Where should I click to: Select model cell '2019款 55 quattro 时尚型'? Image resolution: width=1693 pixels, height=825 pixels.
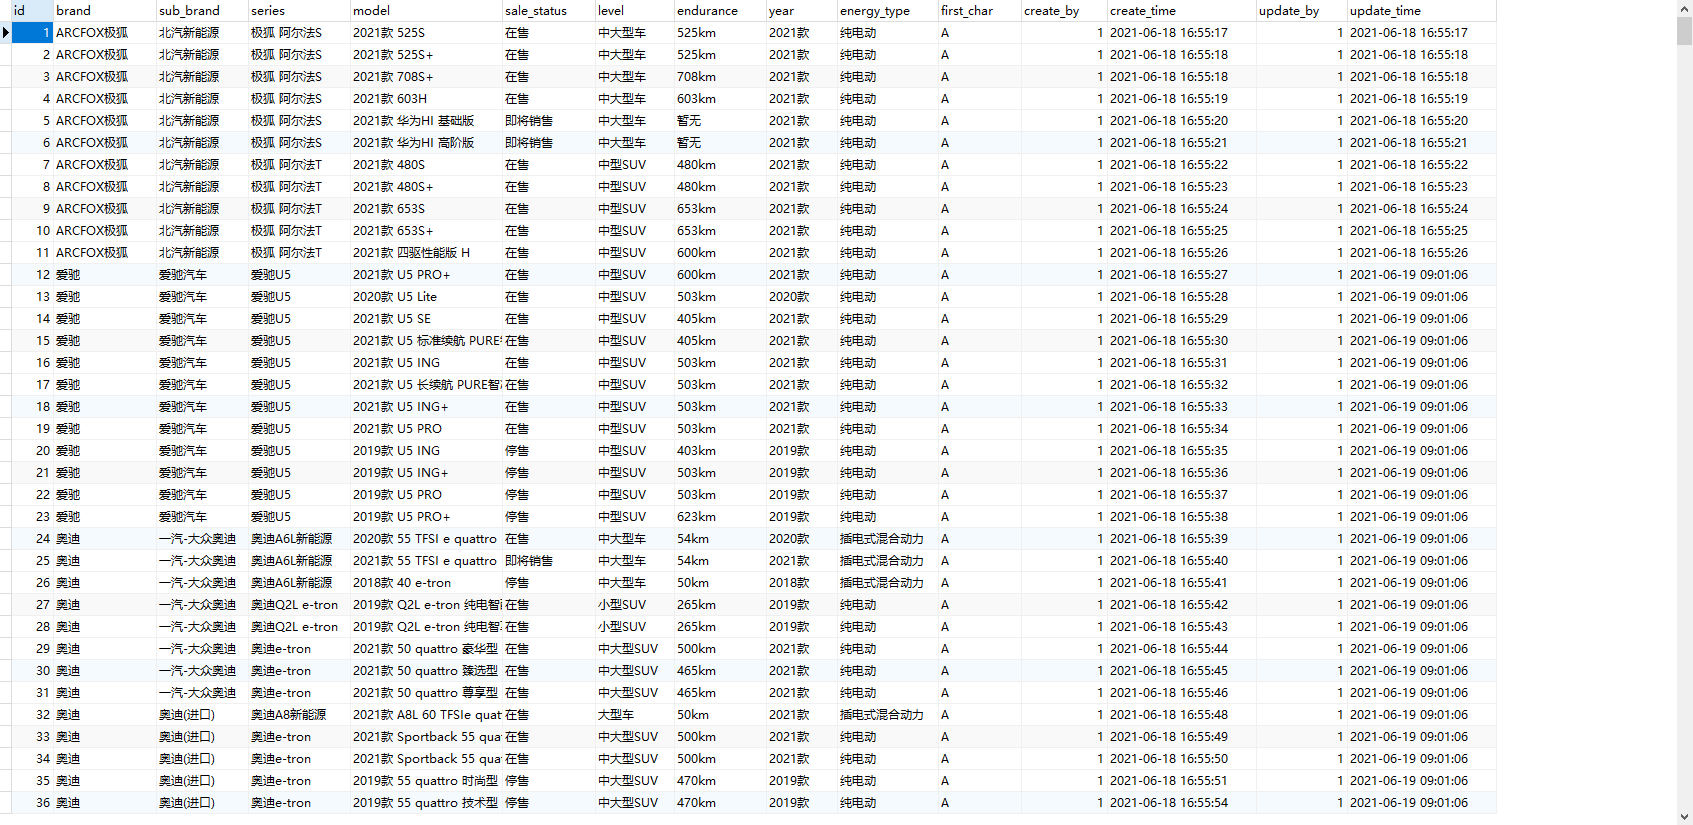click(x=426, y=781)
